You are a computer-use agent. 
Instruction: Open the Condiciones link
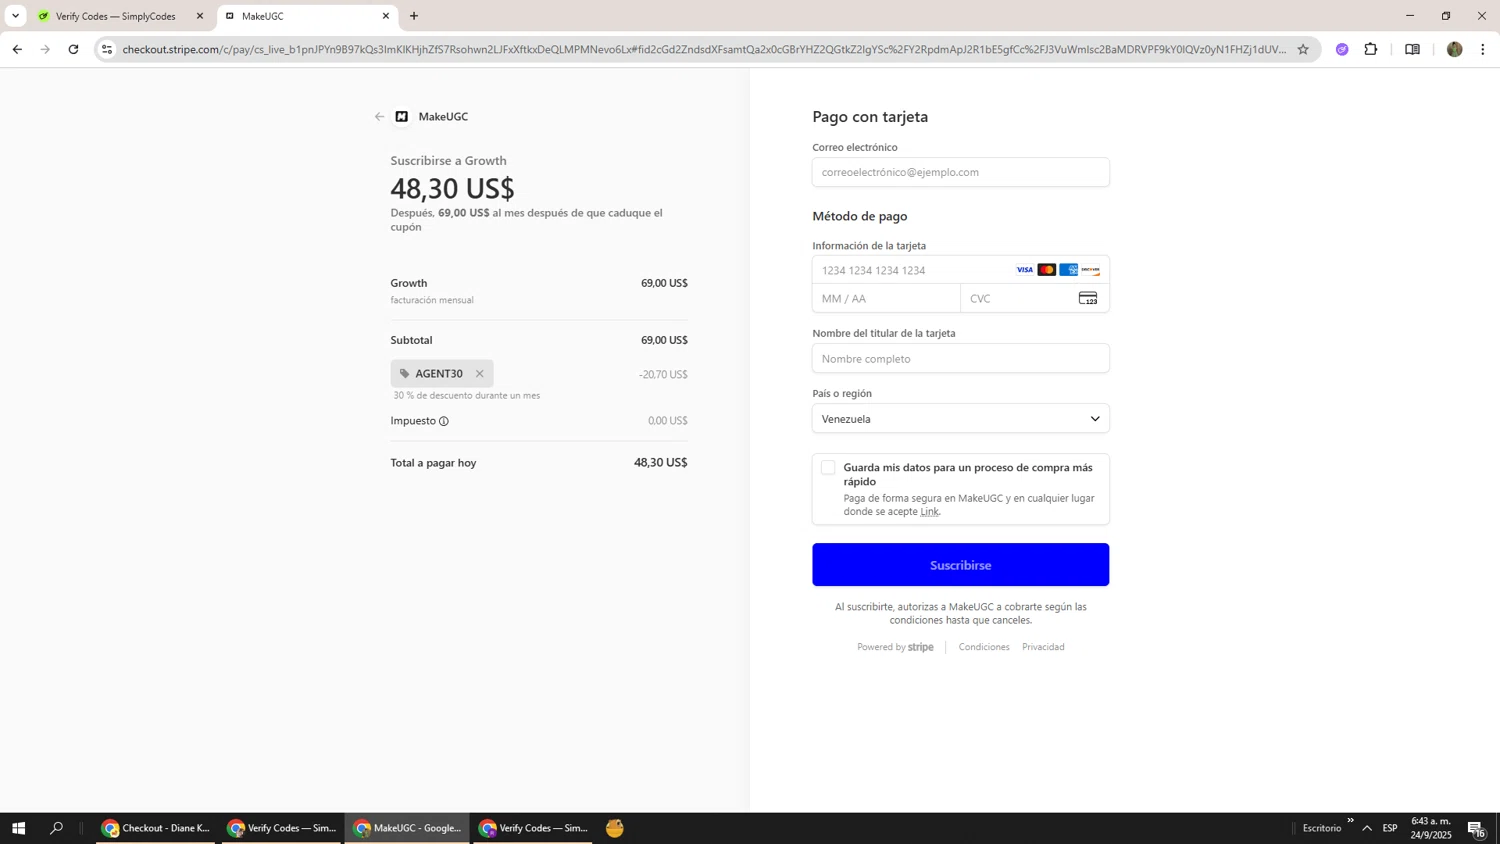[984, 647]
